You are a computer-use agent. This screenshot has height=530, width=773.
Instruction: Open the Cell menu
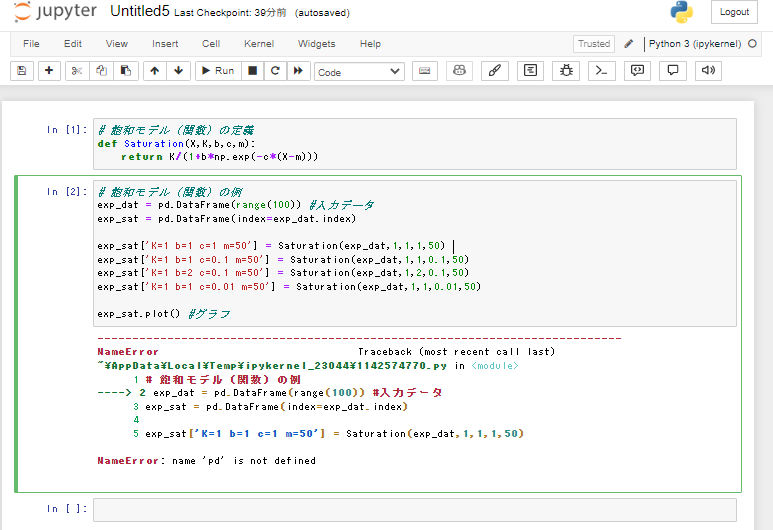pos(211,44)
